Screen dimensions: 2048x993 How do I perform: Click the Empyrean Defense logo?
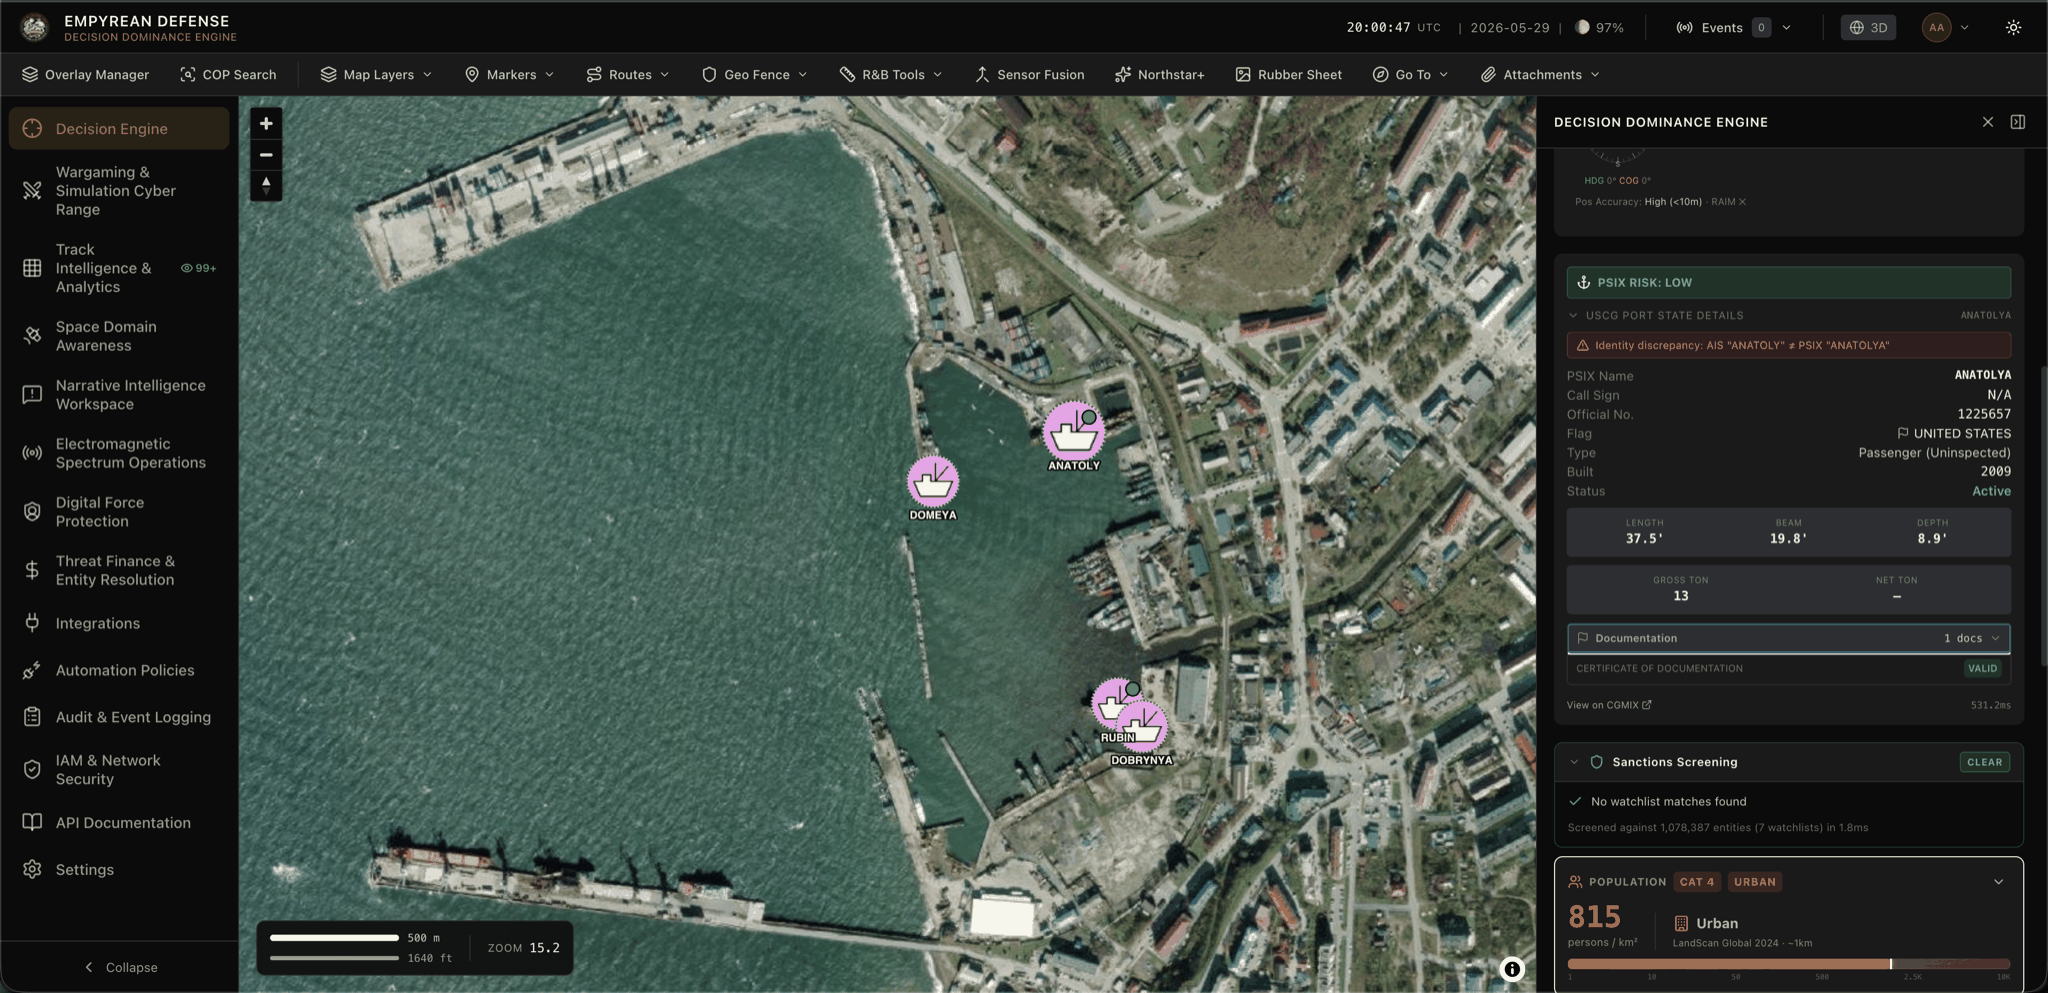coord(34,28)
